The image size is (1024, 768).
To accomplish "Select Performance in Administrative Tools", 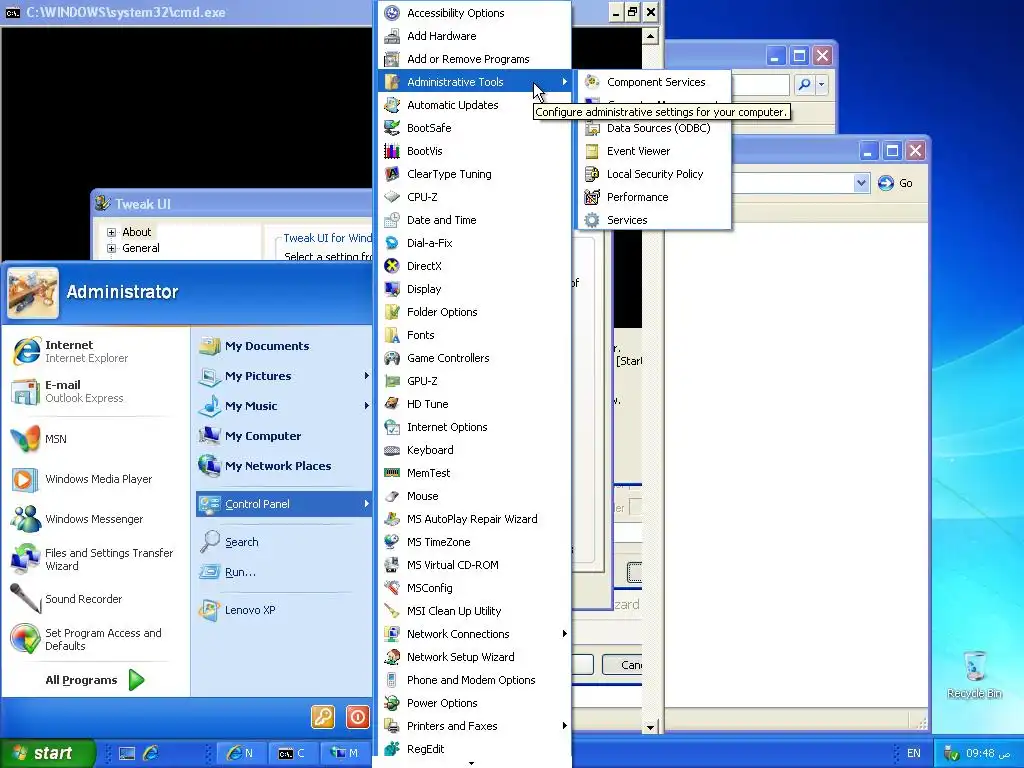I will point(654,197).
